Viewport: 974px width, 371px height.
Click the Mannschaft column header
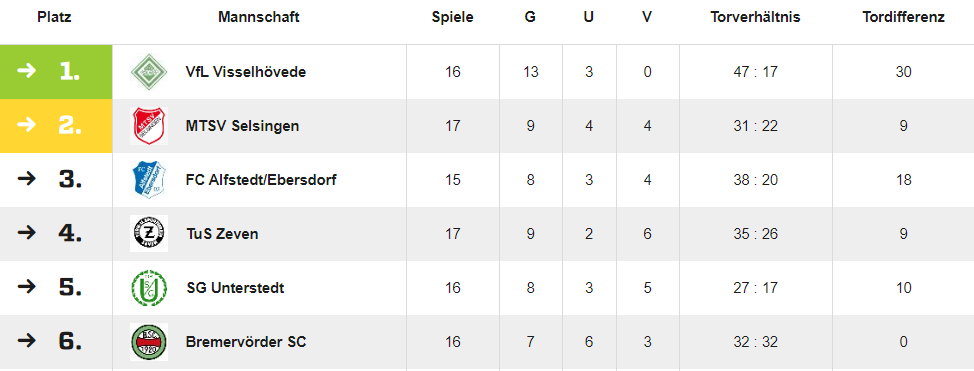(x=258, y=17)
